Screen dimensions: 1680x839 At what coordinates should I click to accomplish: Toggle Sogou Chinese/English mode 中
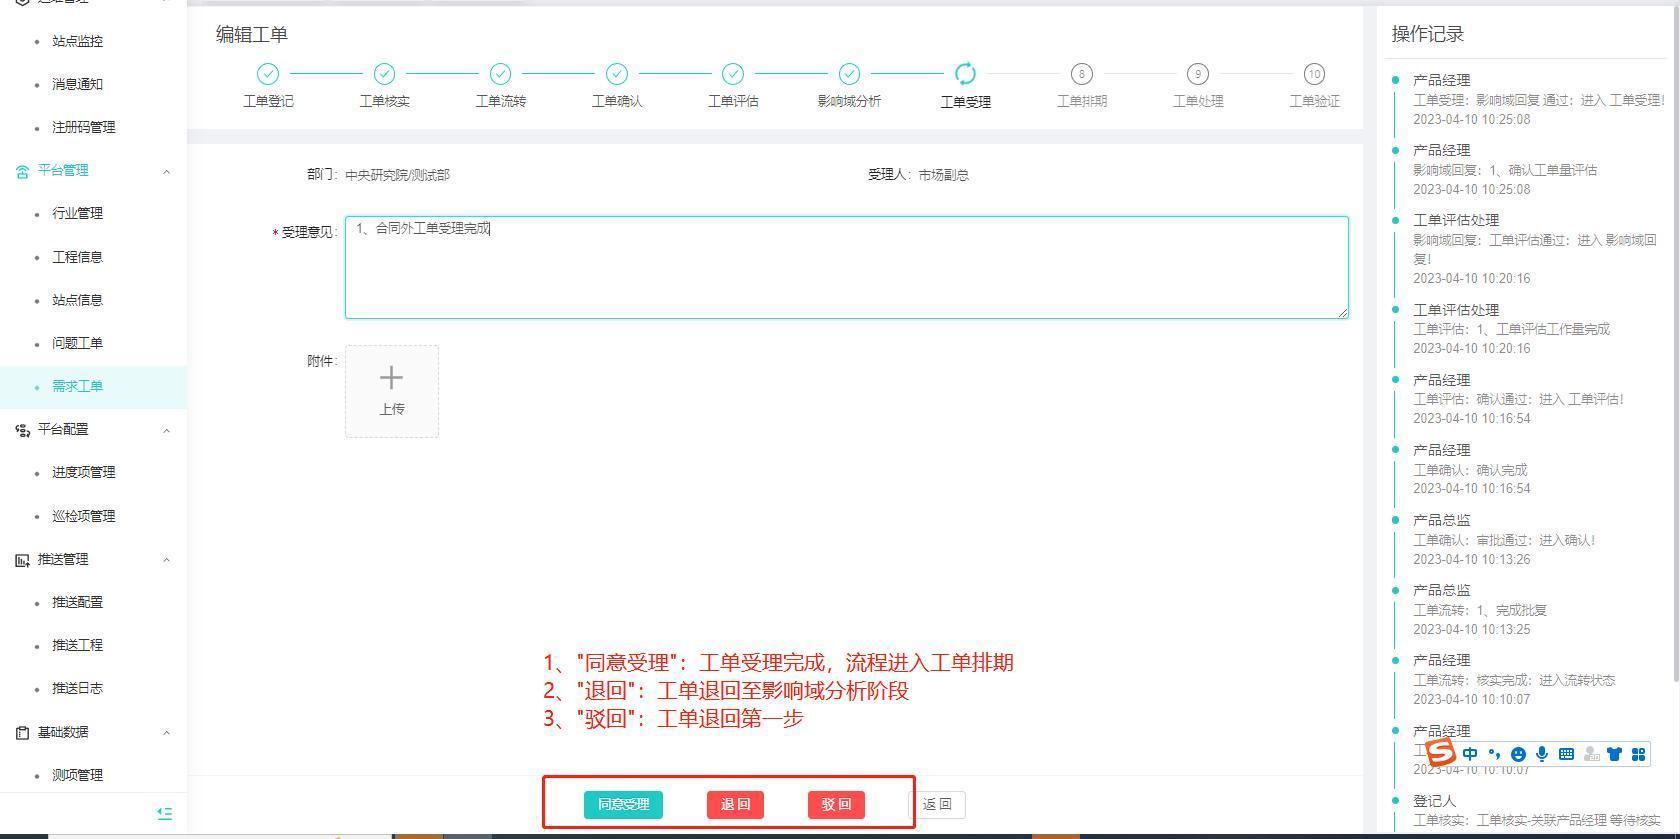tap(1470, 754)
